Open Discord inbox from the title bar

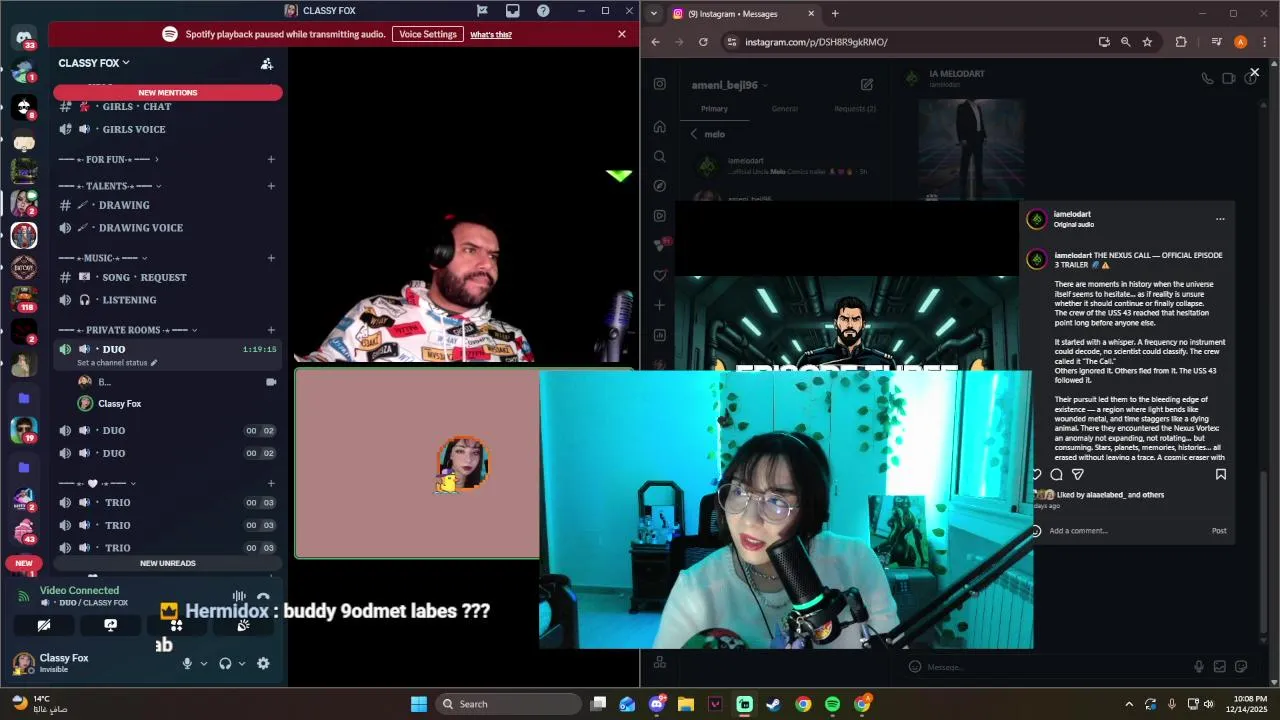pos(512,11)
